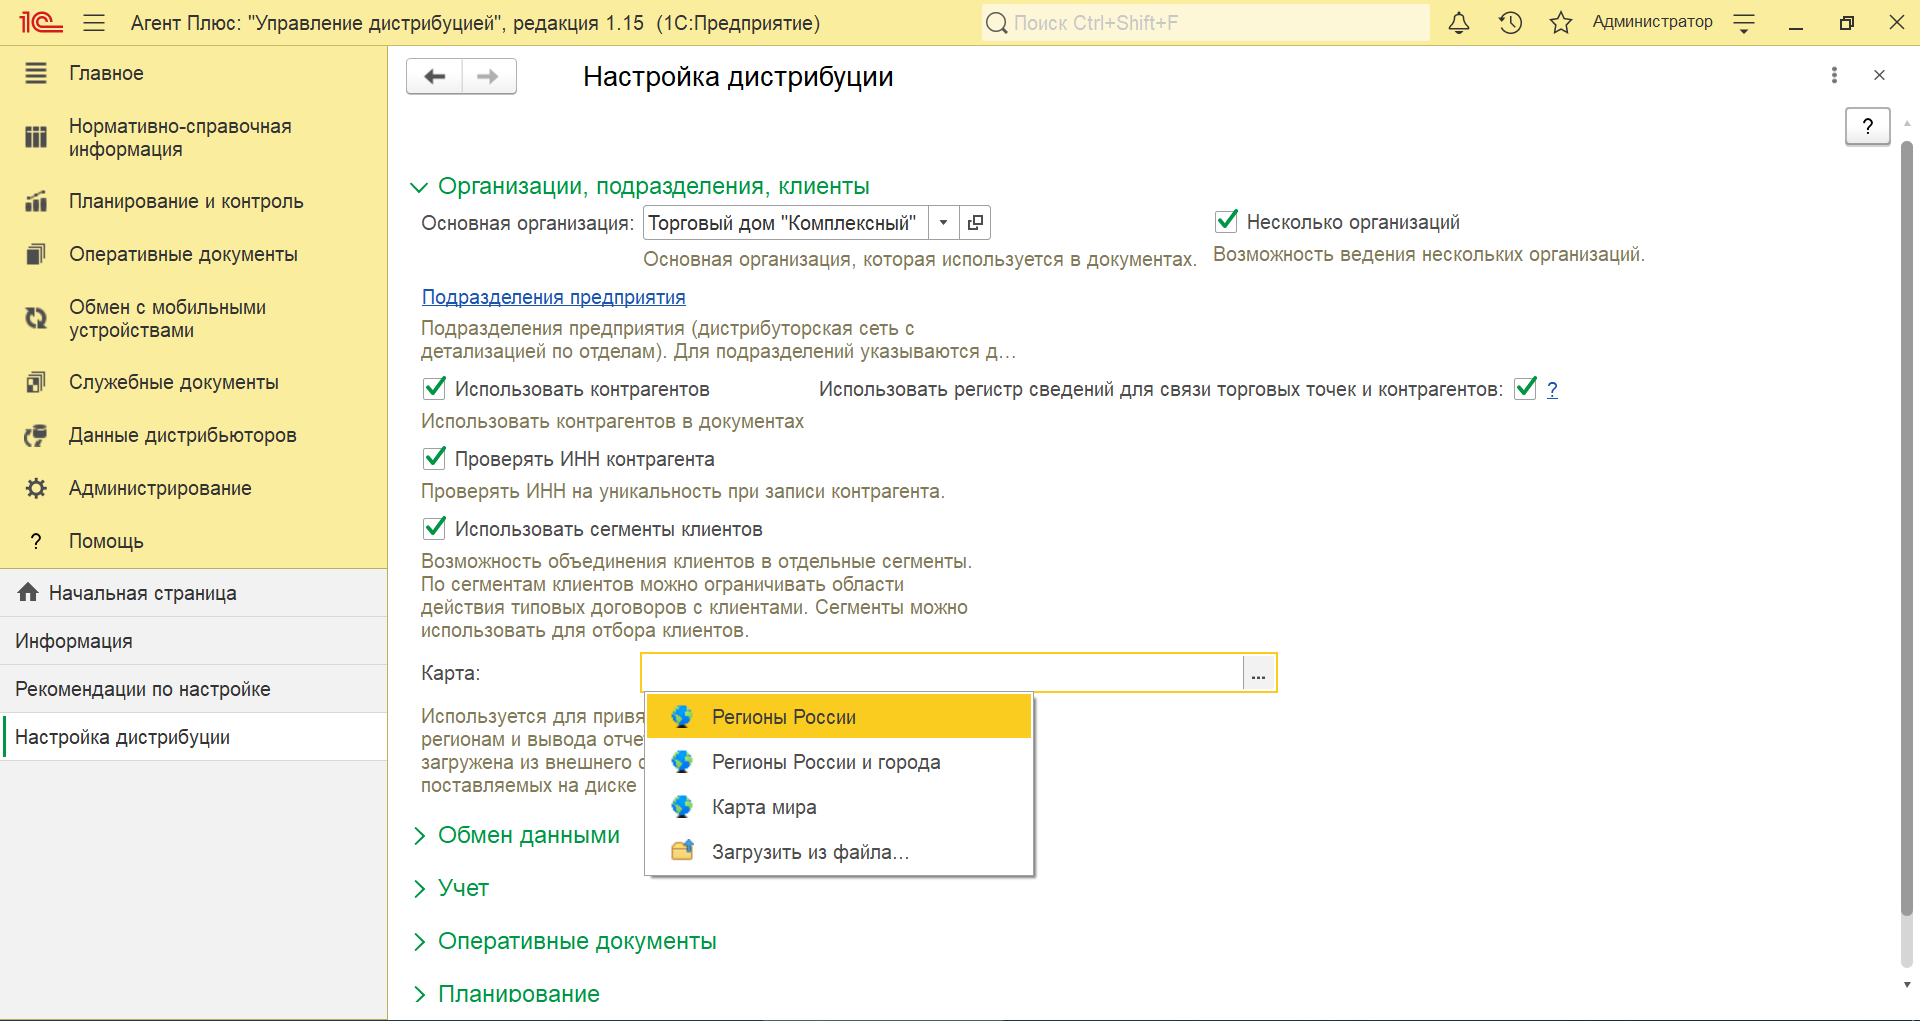Switch to Настройка дистрибуции tab
The width and height of the screenshot is (1920, 1021).
pyautogui.click(x=194, y=737)
